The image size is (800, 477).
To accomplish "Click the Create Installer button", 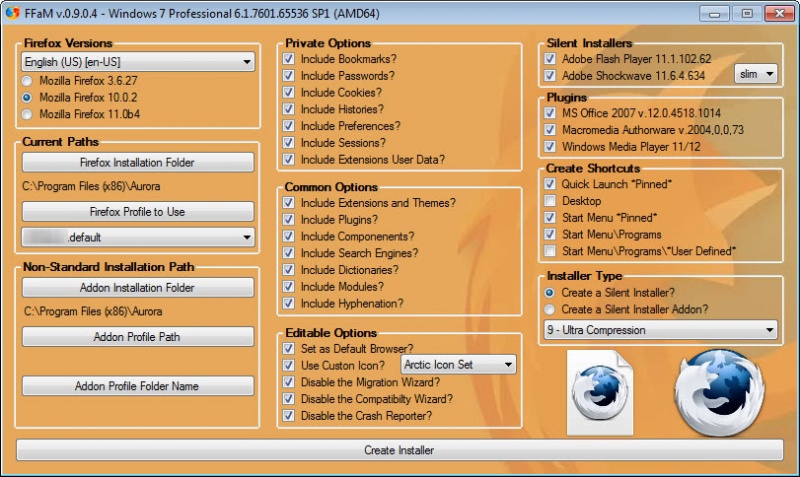I will (x=399, y=450).
